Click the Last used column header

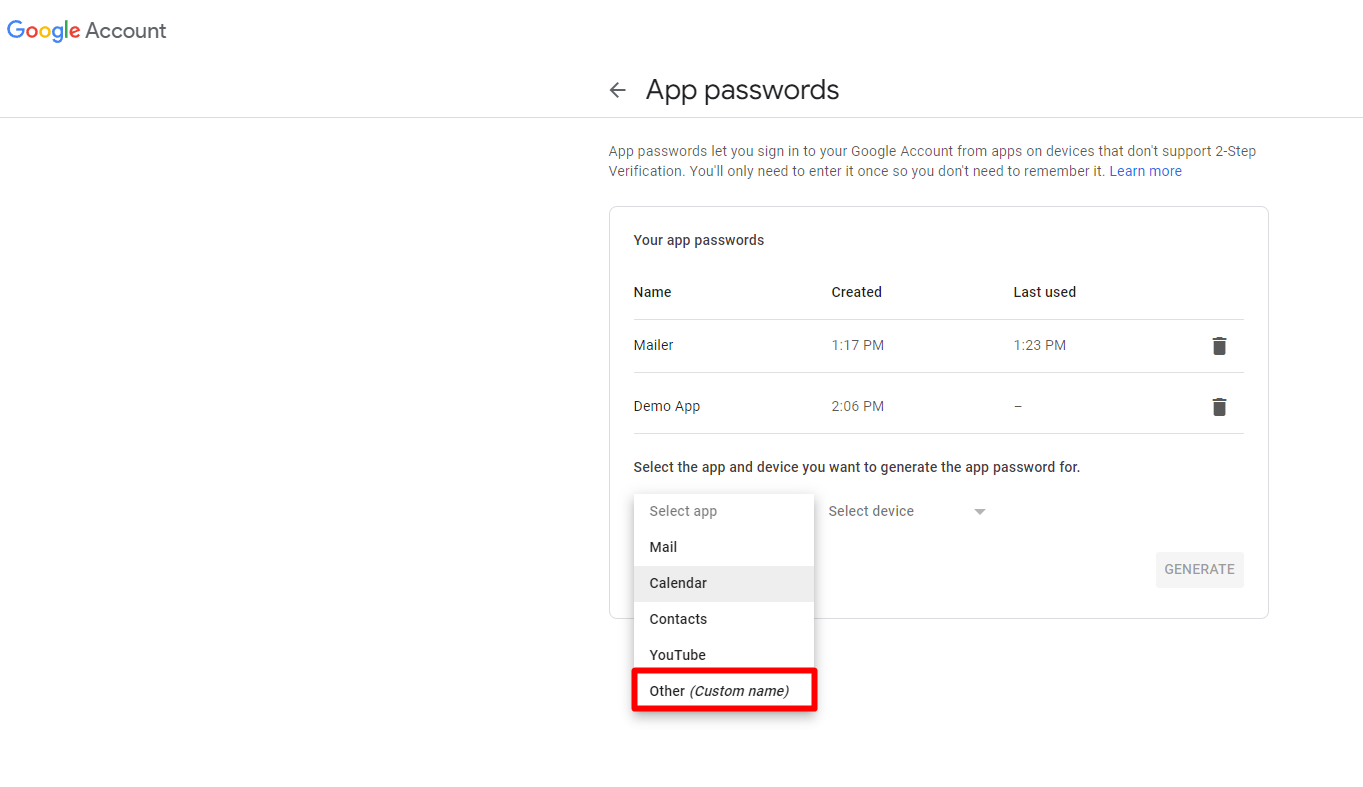pos(1044,292)
